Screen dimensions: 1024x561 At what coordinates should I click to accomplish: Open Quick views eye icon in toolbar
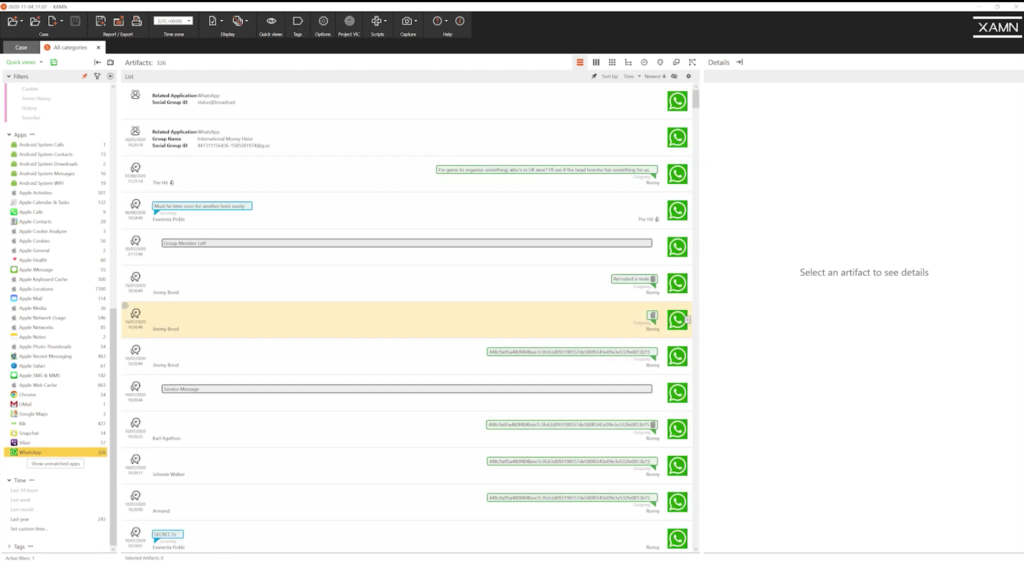[271, 22]
